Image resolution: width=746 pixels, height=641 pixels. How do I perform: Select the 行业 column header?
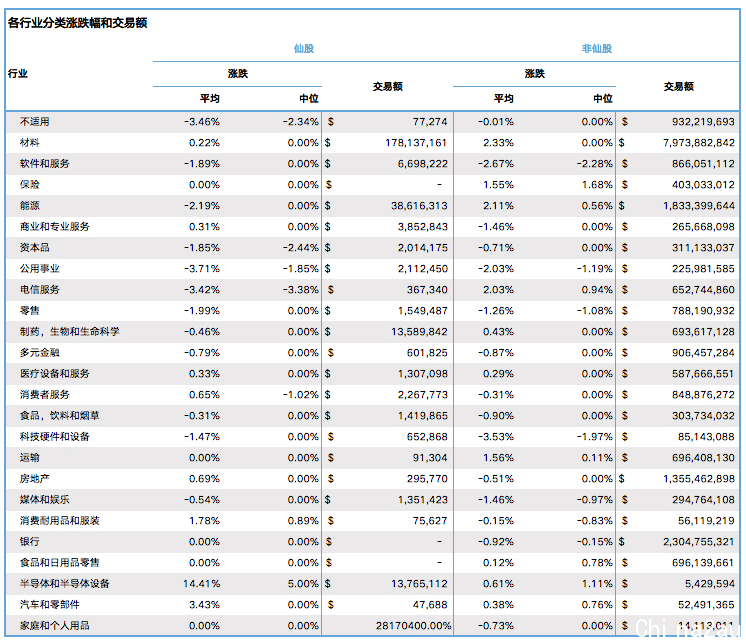pyautogui.click(x=18, y=73)
